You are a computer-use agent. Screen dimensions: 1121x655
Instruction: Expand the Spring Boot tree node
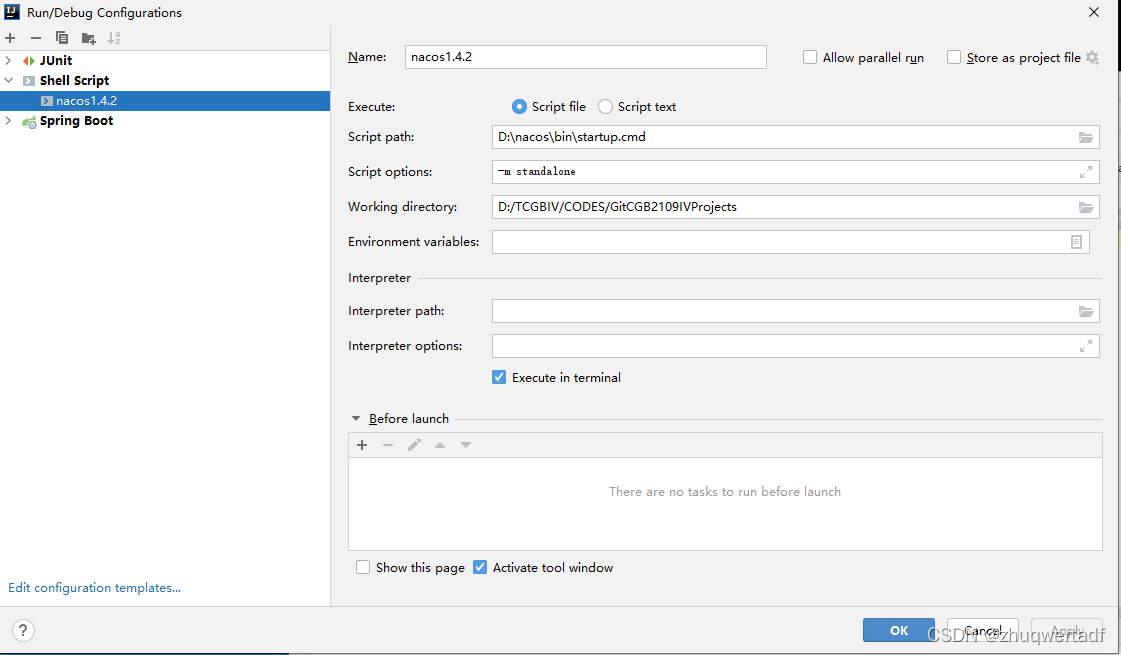coord(9,121)
